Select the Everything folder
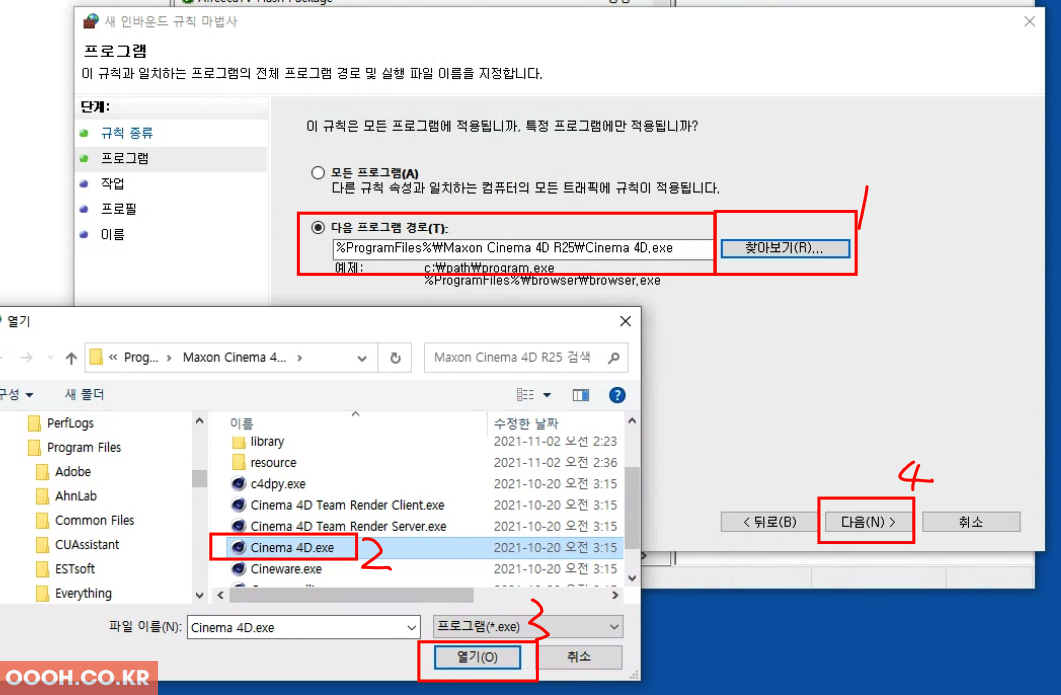1061x695 pixels. pyautogui.click(x=83, y=593)
